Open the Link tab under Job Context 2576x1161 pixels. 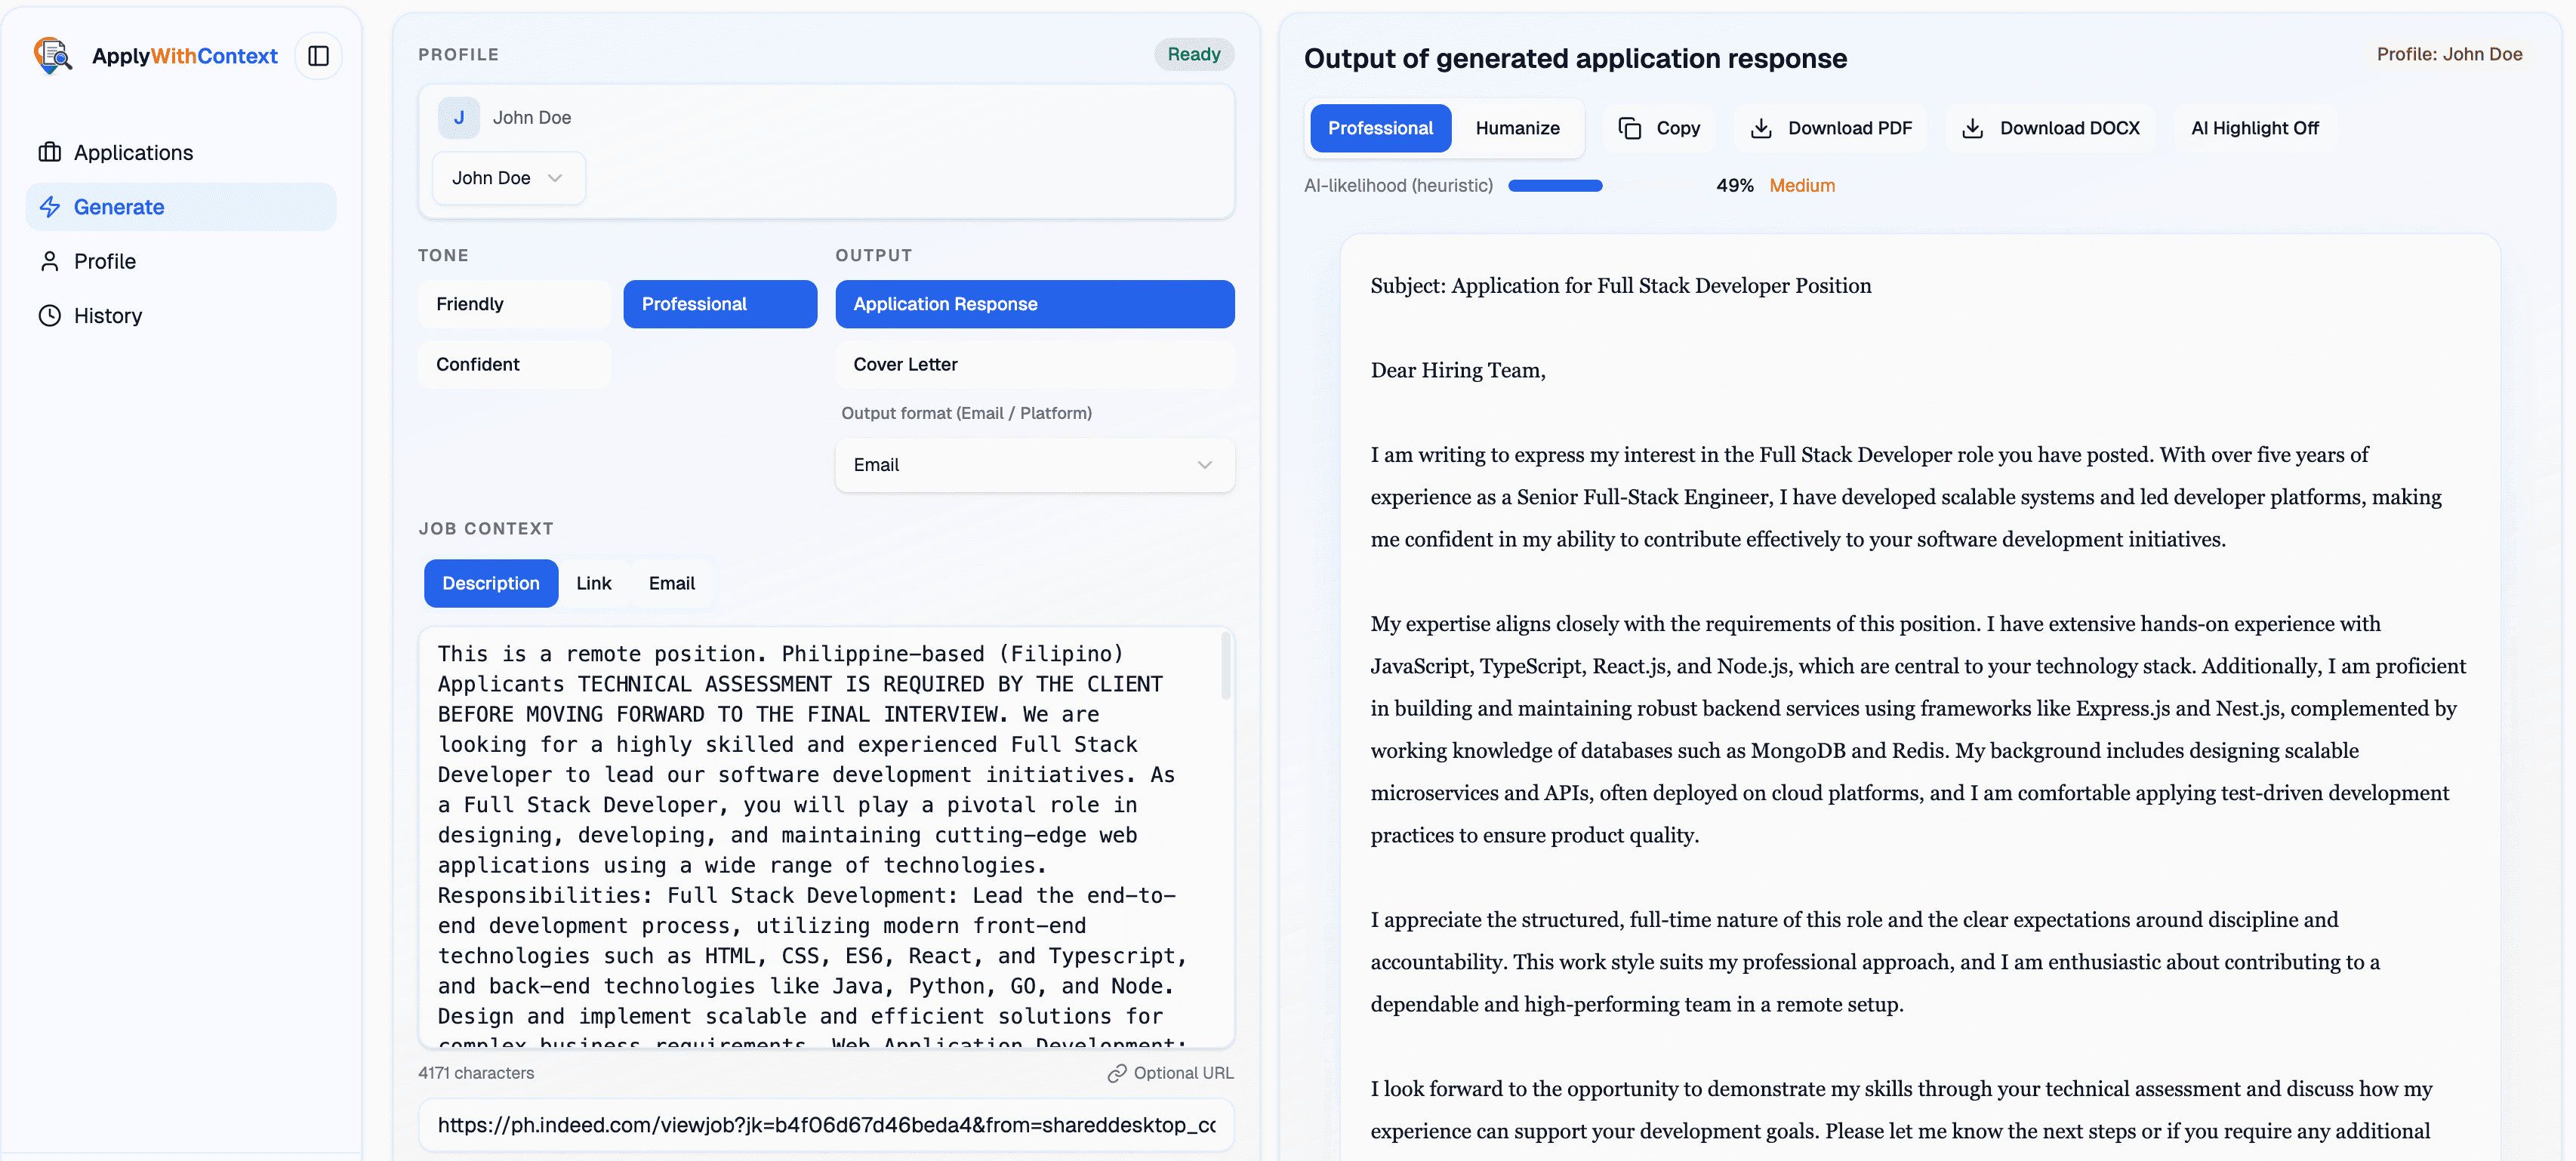[x=594, y=583]
